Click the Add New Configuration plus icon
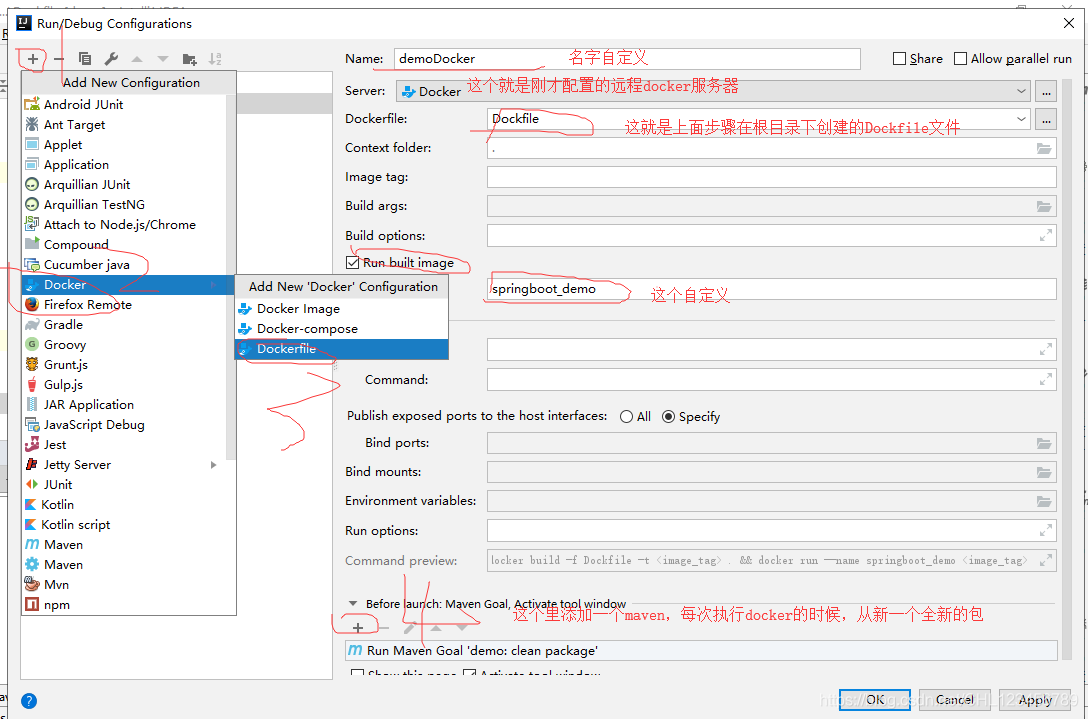Screen dimensions: 1088x719 (33, 59)
